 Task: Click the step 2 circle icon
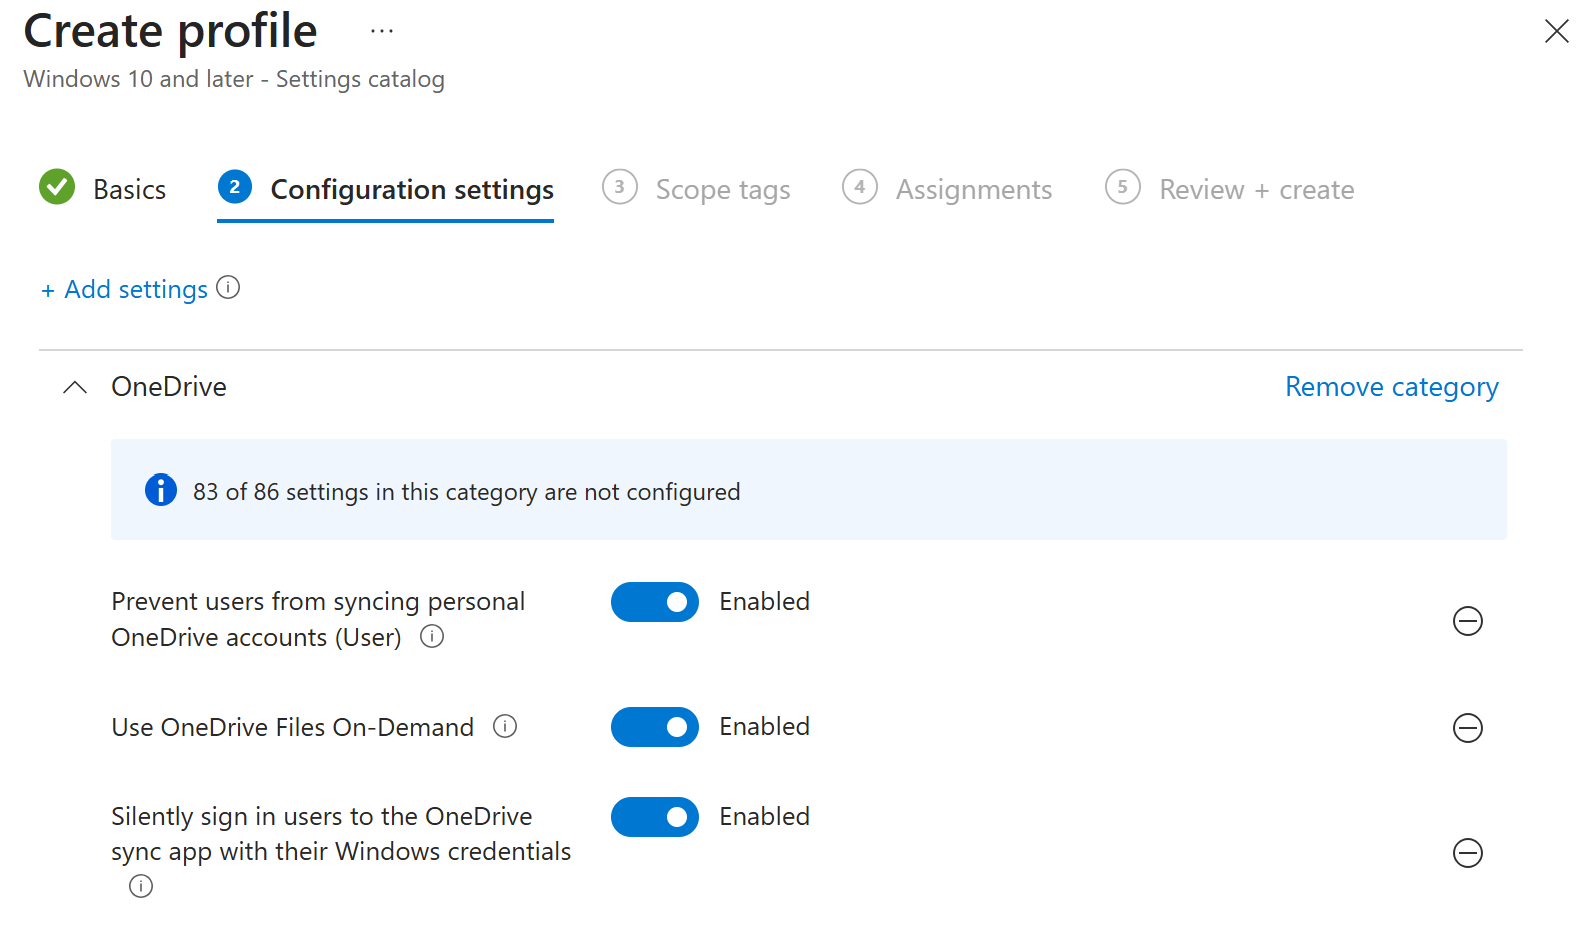point(235,187)
